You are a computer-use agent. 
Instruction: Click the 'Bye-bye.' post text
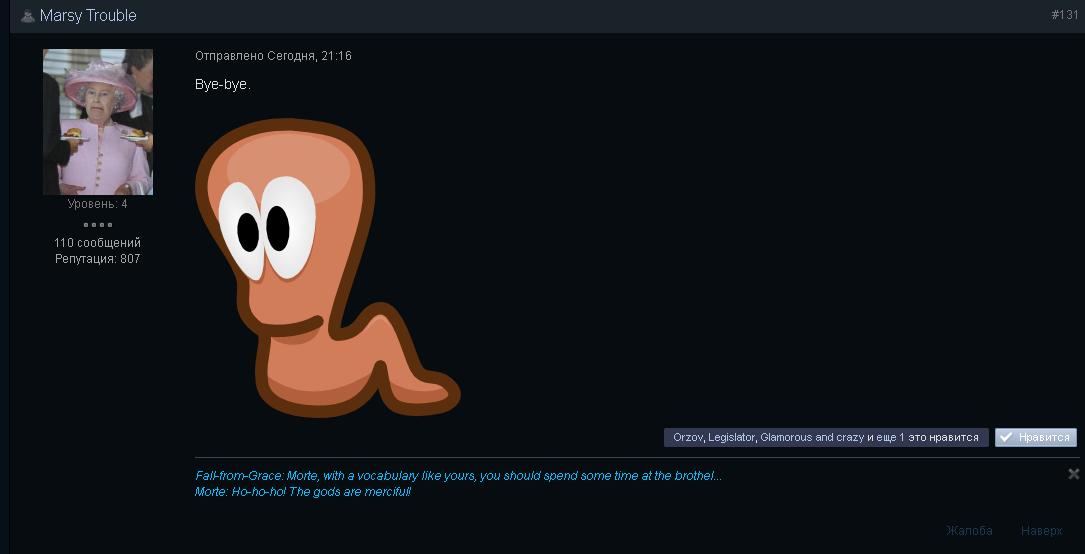point(223,85)
